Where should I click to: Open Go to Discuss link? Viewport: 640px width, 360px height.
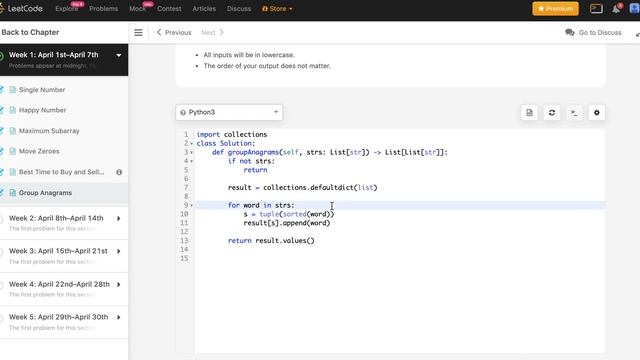(x=600, y=33)
